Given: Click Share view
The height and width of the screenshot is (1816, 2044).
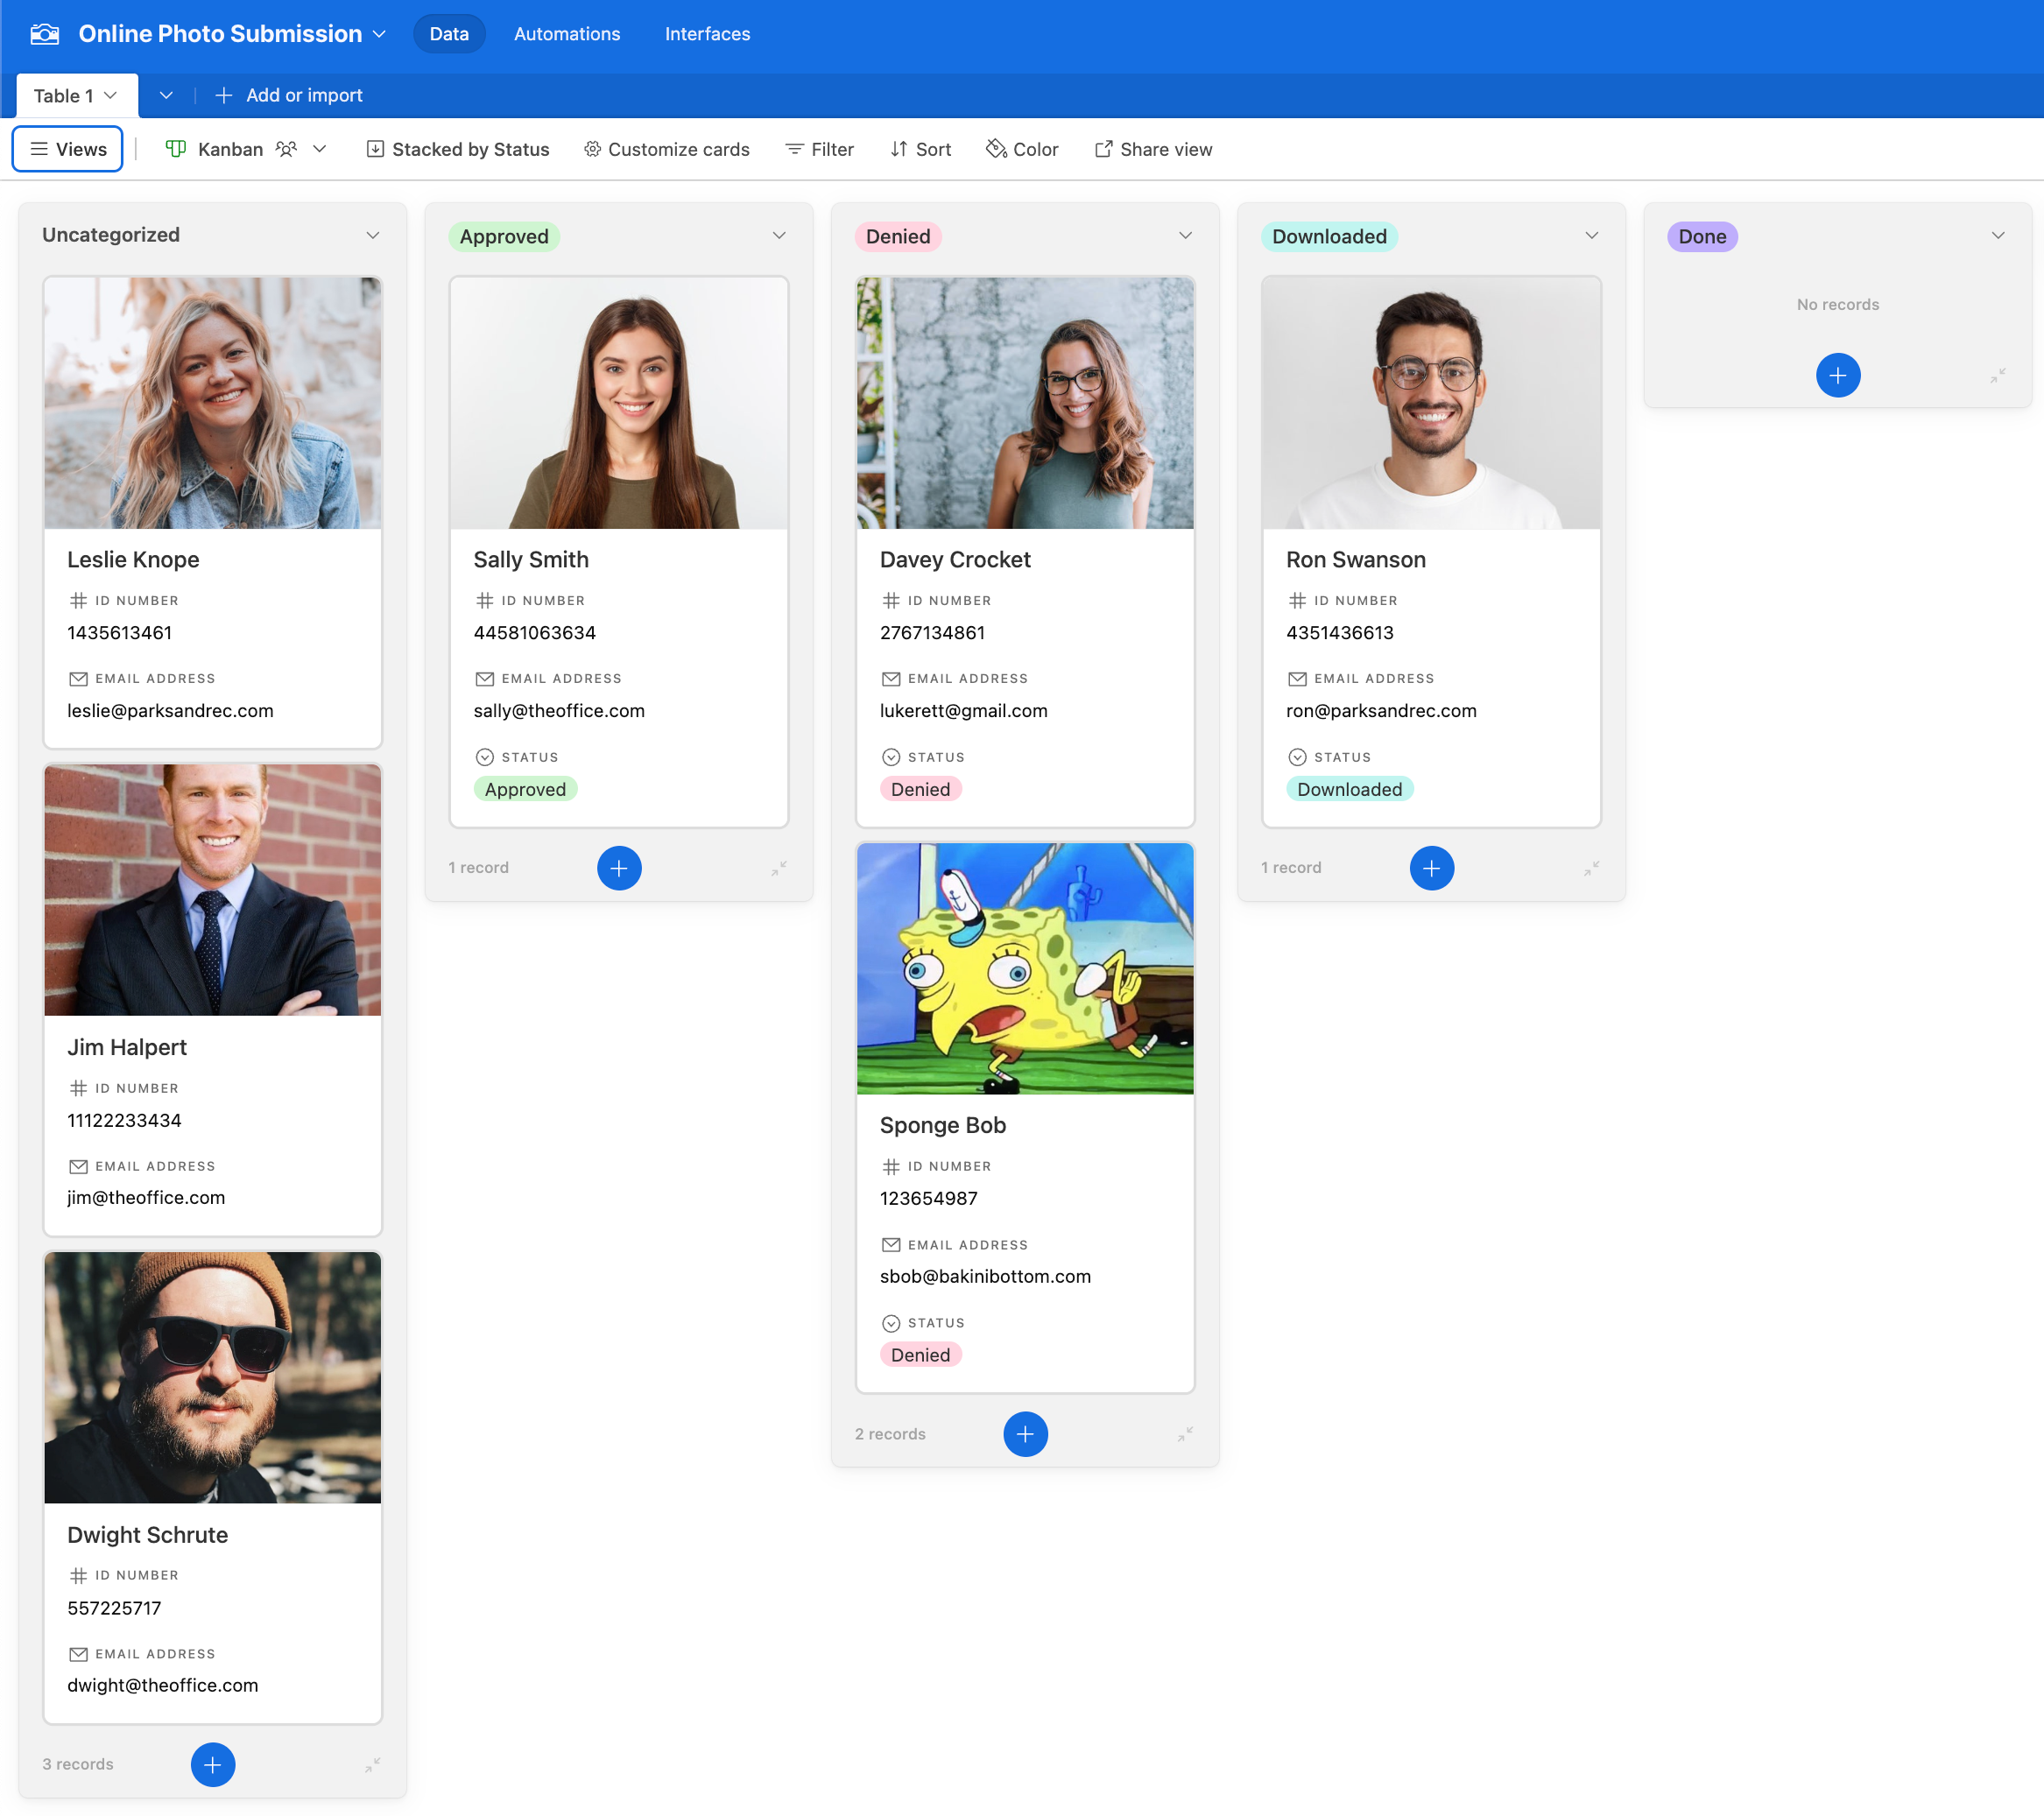Looking at the screenshot, I should coord(1154,149).
